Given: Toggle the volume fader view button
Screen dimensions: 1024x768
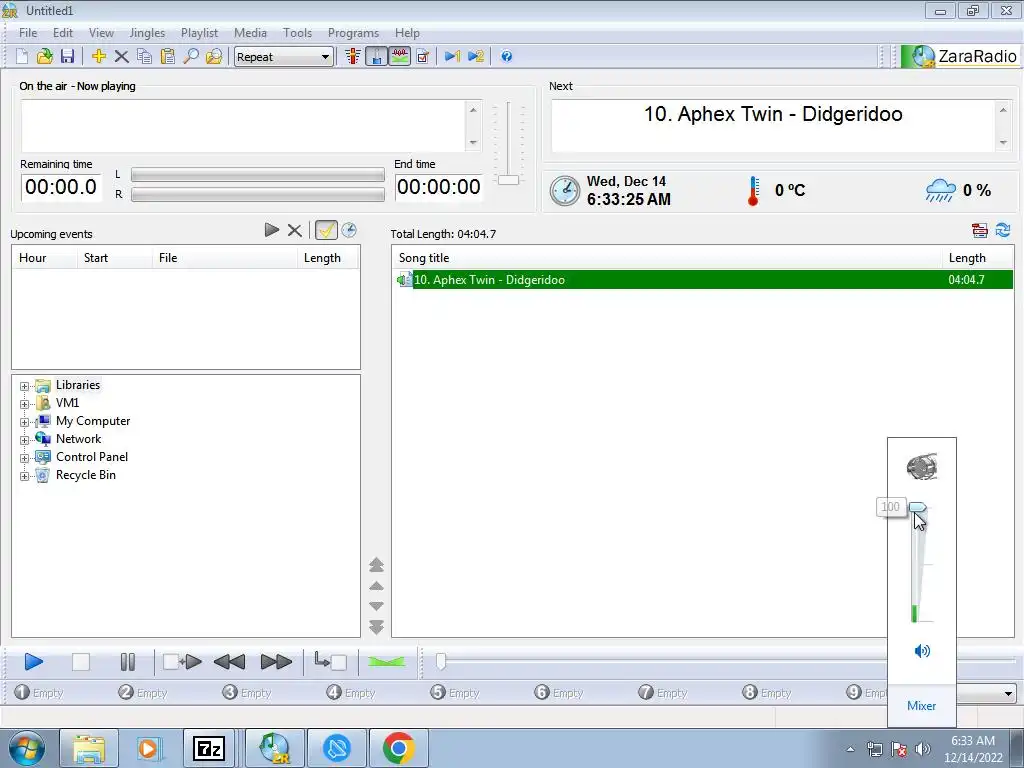Looking at the screenshot, I should [x=376, y=57].
